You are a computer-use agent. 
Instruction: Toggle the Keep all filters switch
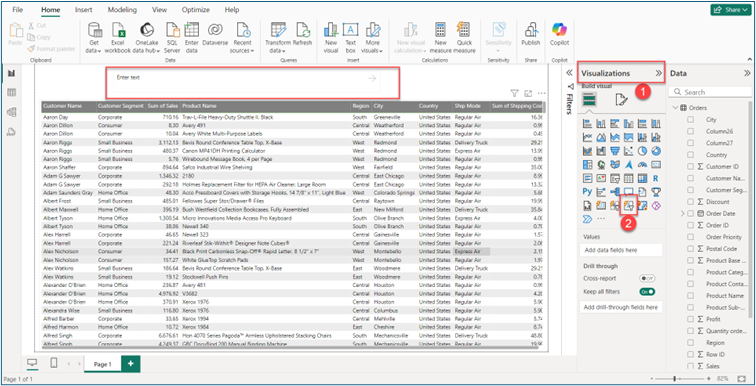point(647,292)
